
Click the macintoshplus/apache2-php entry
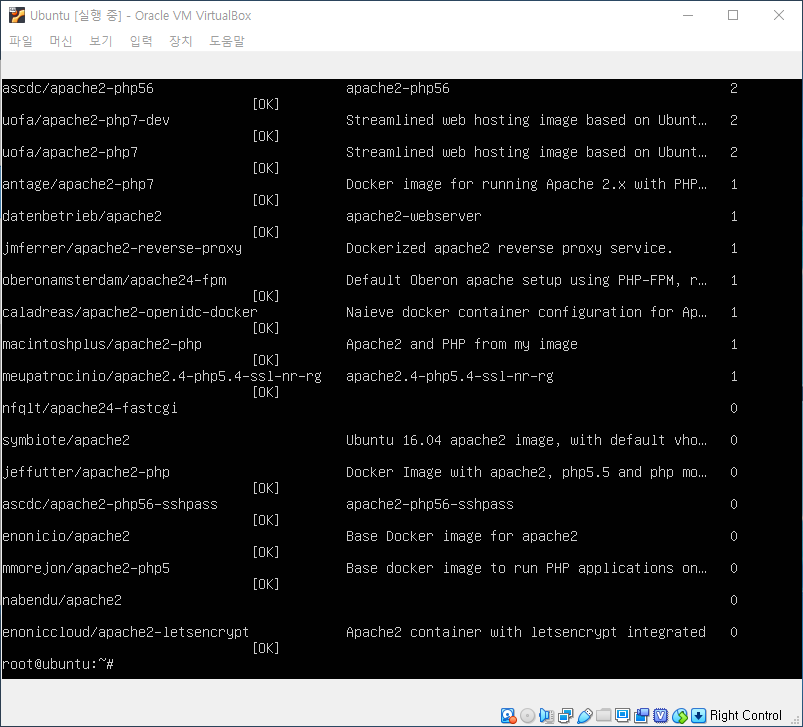102,344
